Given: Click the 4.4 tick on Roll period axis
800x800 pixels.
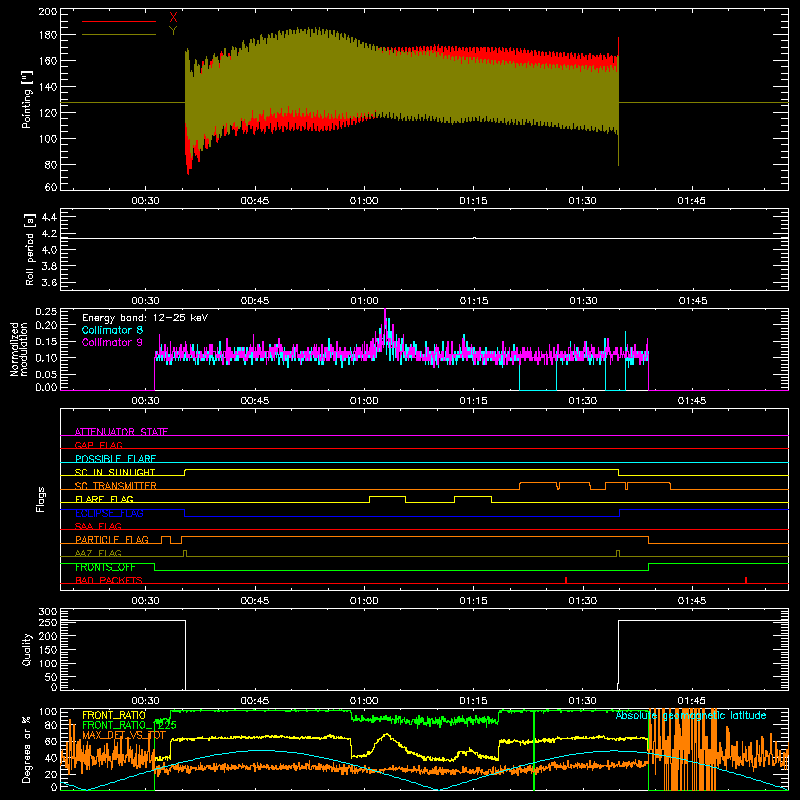Looking at the screenshot, I should 49,217.
